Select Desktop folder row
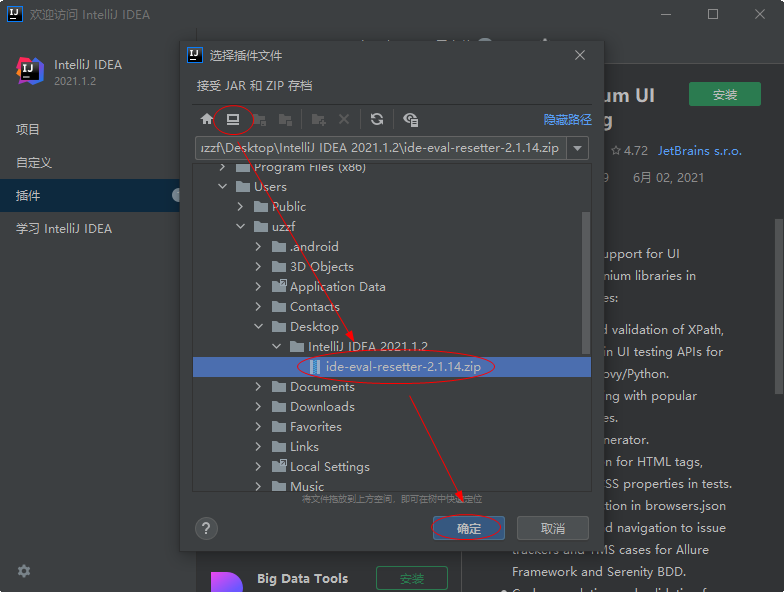The image size is (784, 592). tap(392, 326)
